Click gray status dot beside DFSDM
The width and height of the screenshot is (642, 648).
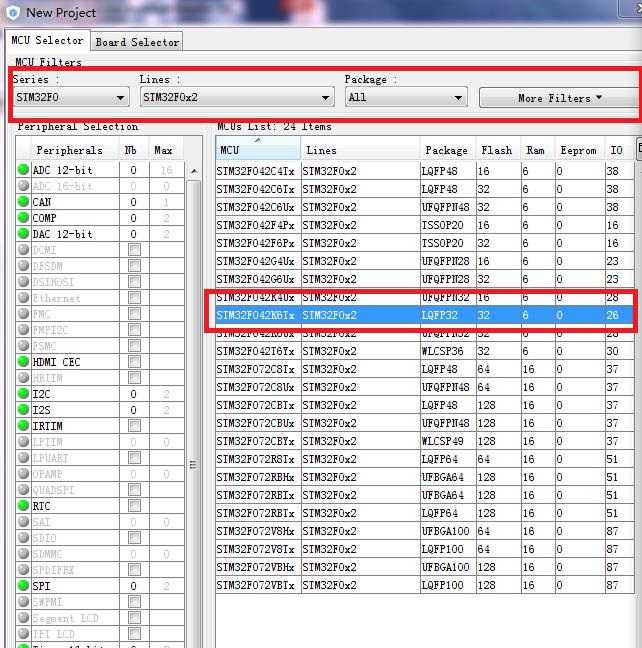click(x=24, y=265)
